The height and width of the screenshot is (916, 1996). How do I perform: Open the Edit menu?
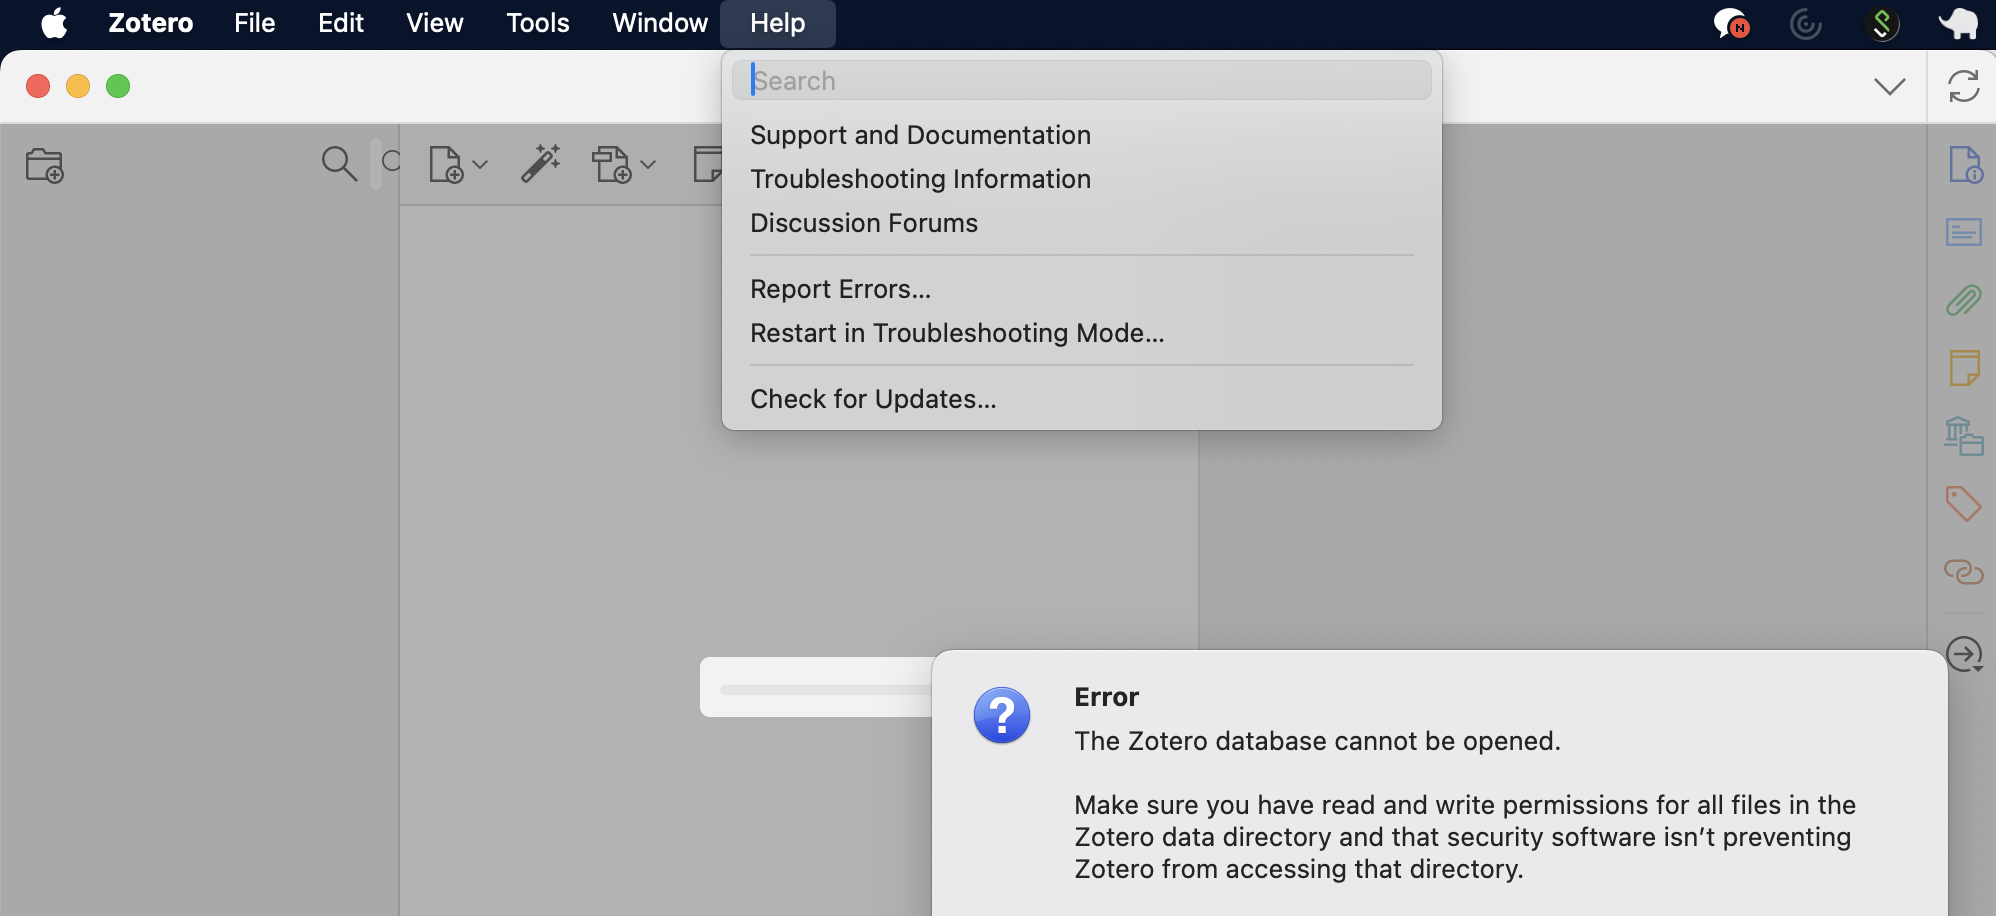click(x=341, y=23)
